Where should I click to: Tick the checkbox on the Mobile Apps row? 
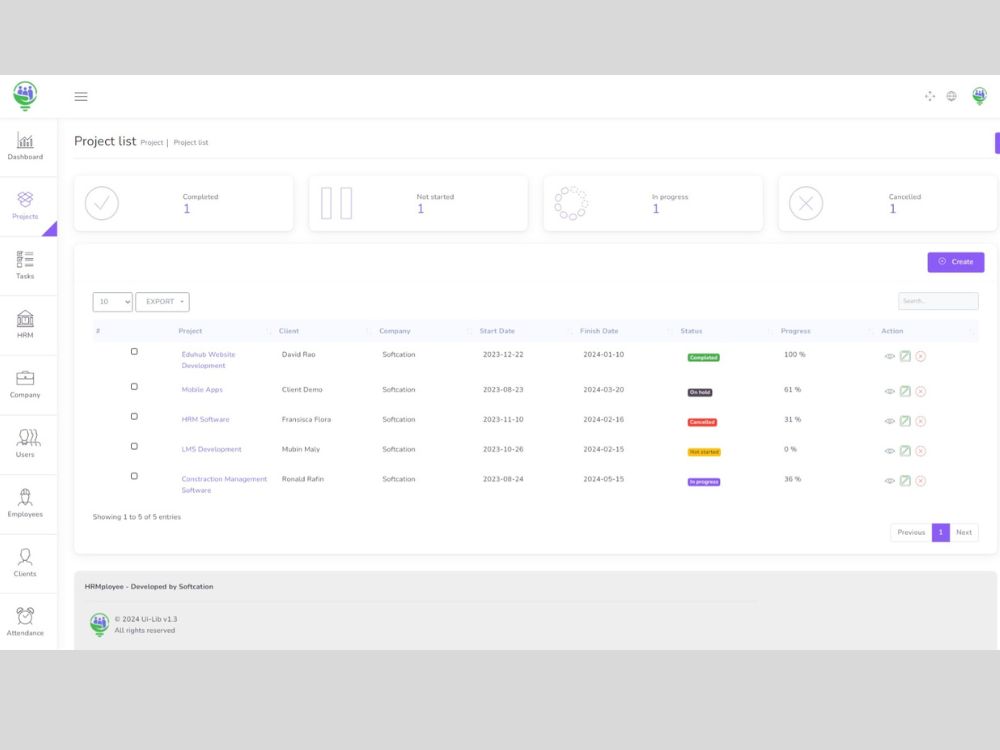[x=134, y=387]
